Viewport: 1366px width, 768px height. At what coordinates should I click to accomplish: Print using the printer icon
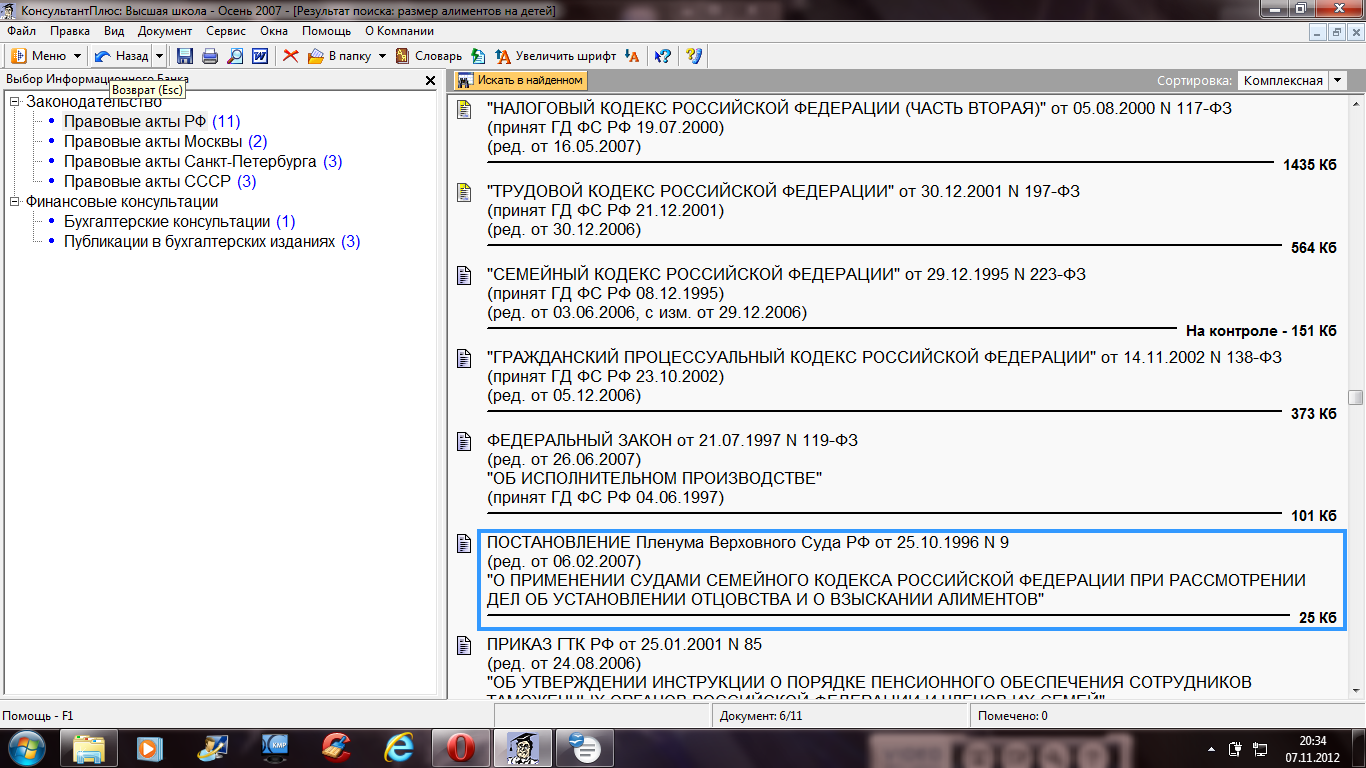[210, 56]
